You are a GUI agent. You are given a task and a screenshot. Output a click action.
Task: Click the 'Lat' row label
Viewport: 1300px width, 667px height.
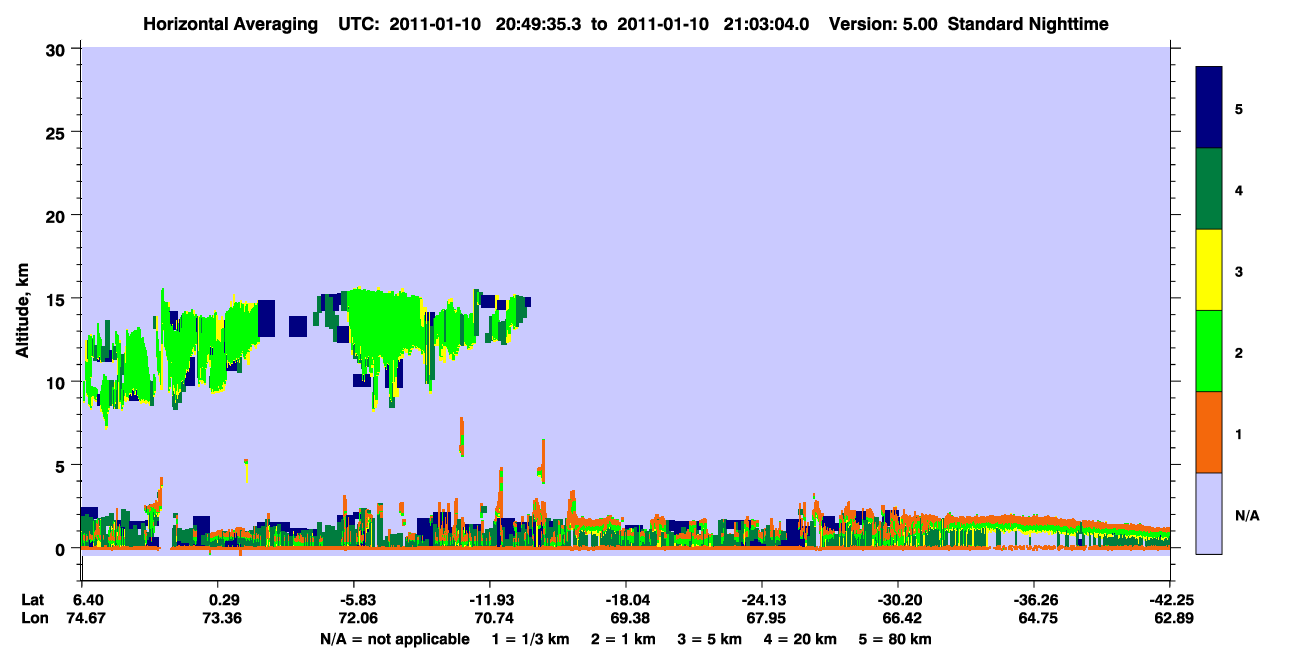[32, 600]
